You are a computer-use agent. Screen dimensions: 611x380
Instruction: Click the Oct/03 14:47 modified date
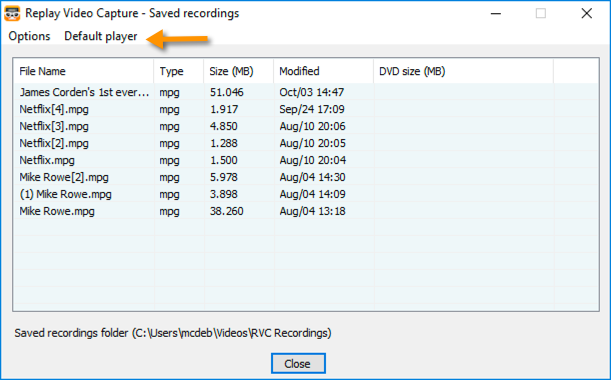[312, 92]
